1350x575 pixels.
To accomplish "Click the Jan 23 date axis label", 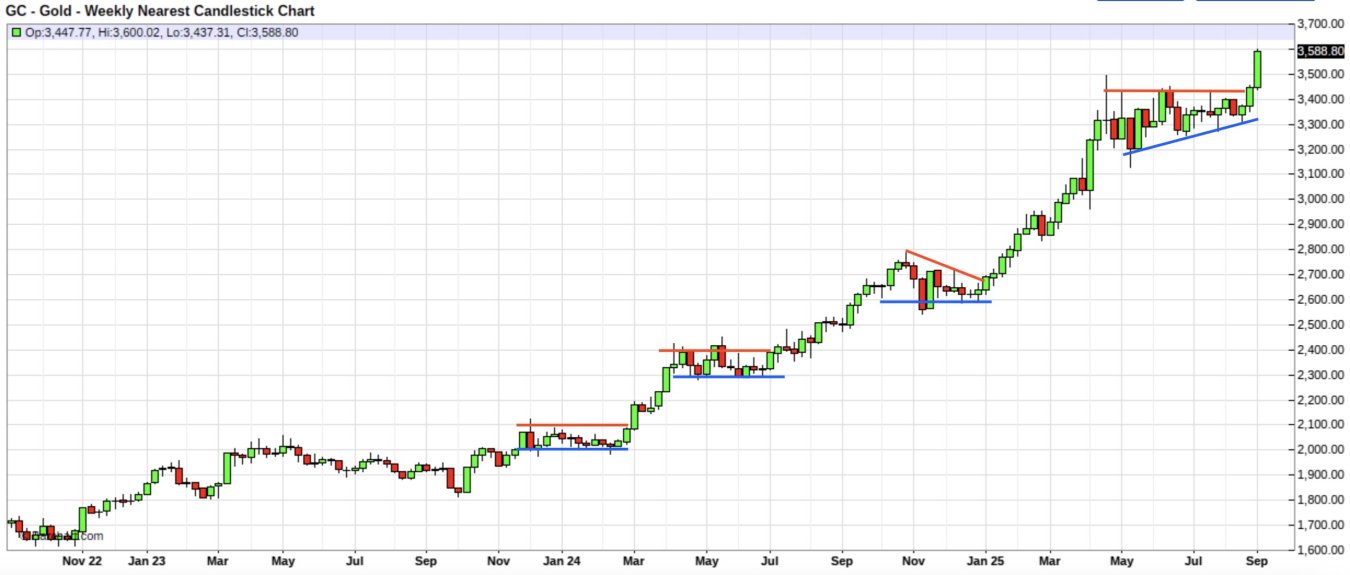I will coord(146,562).
